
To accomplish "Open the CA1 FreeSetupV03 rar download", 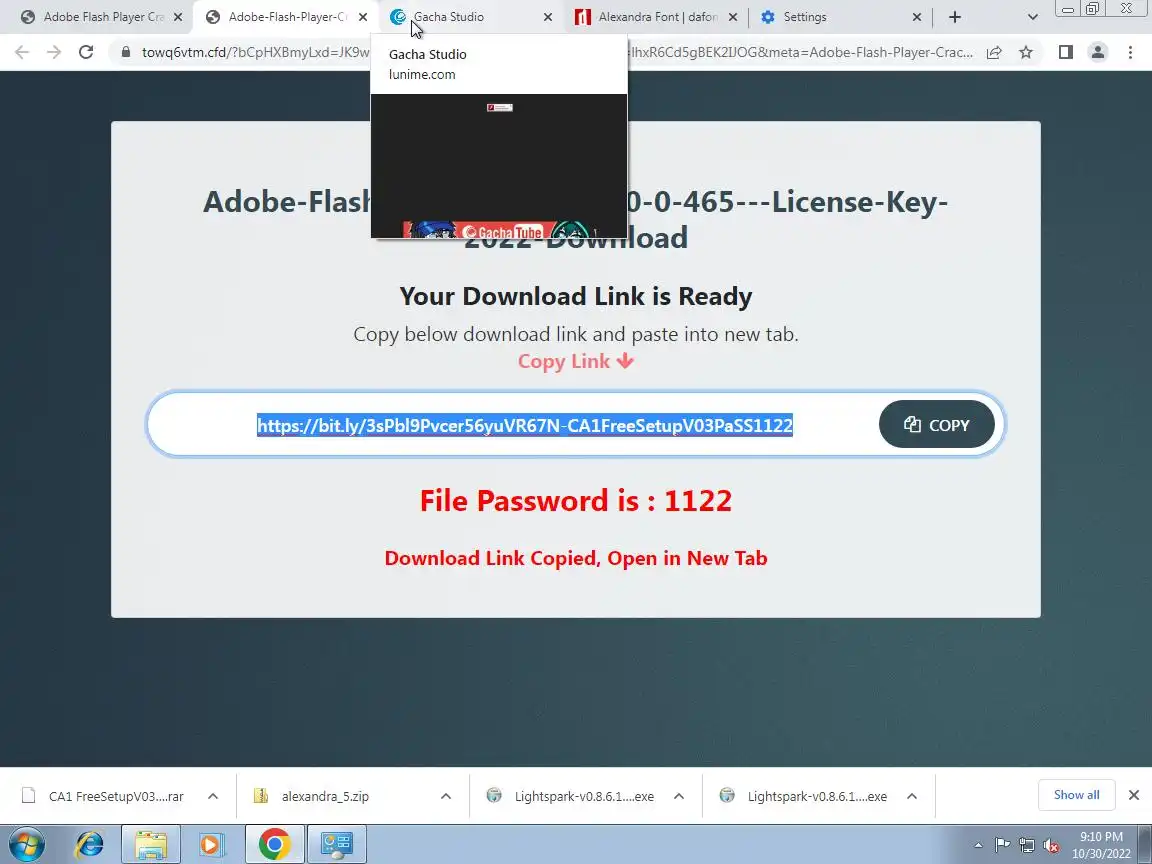I will tap(103, 796).
